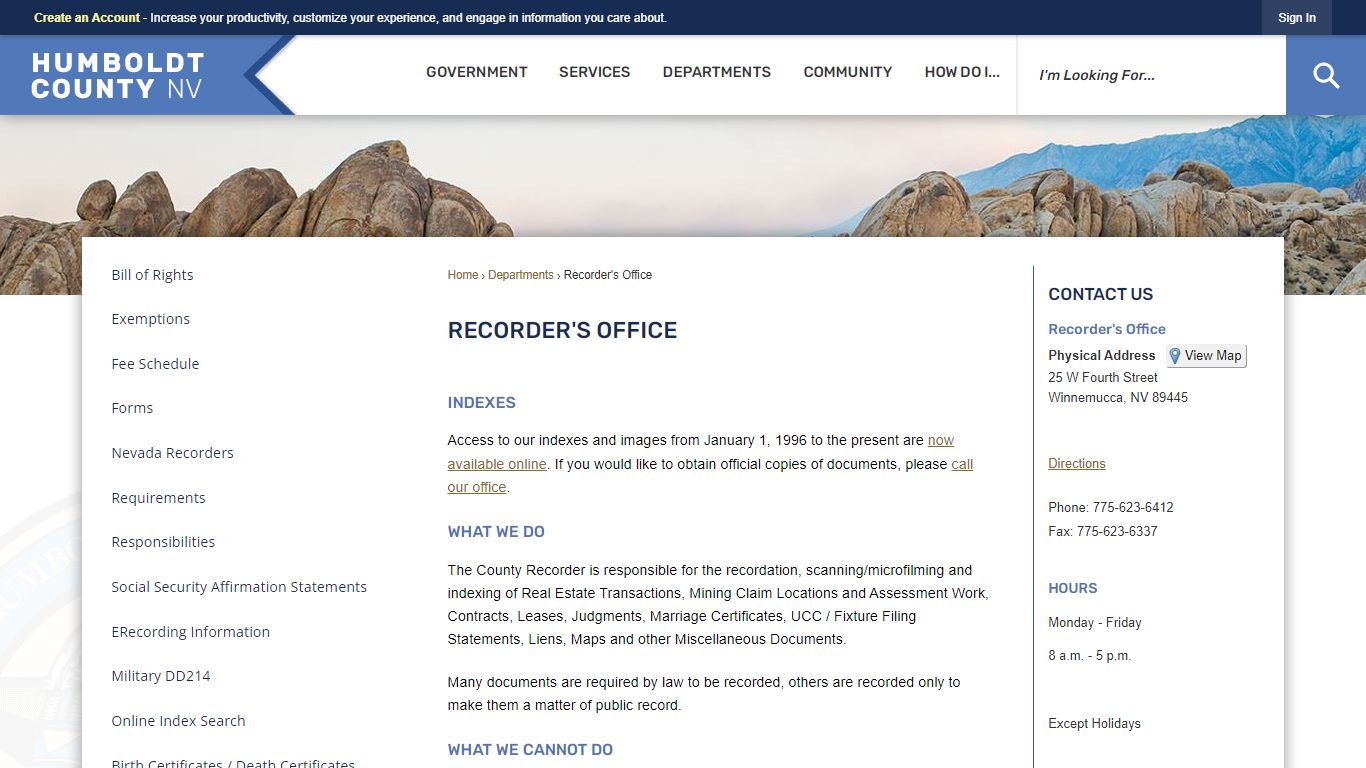Viewport: 1366px width, 768px height.
Task: Click the Directions link
Action: pyautogui.click(x=1077, y=464)
